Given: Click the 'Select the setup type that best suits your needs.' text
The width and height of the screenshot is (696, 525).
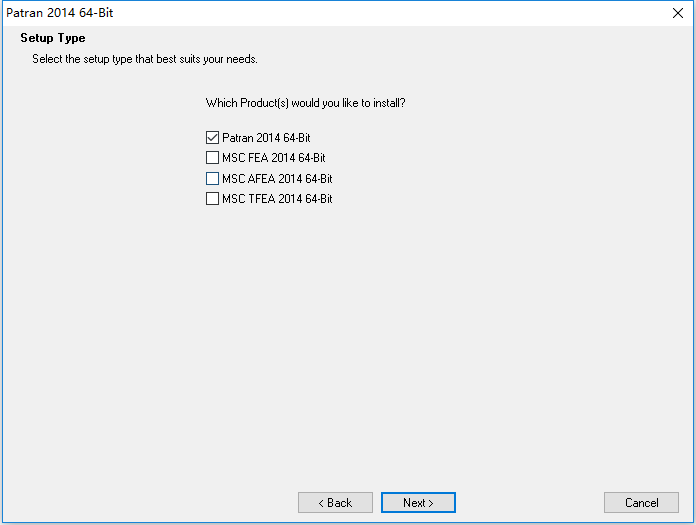Looking at the screenshot, I should 145,59.
